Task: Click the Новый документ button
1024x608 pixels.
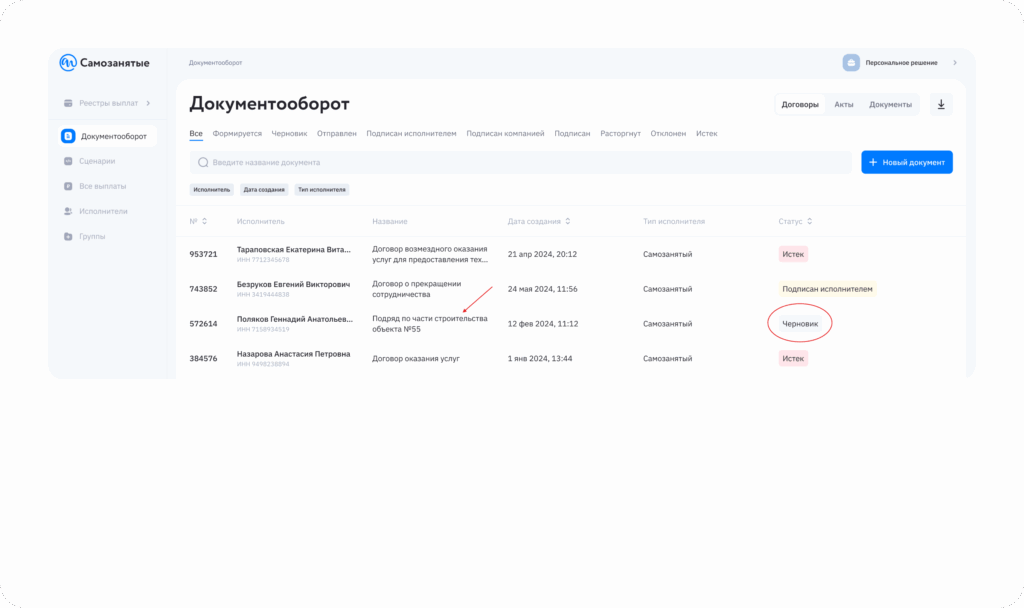Action: tap(906, 162)
